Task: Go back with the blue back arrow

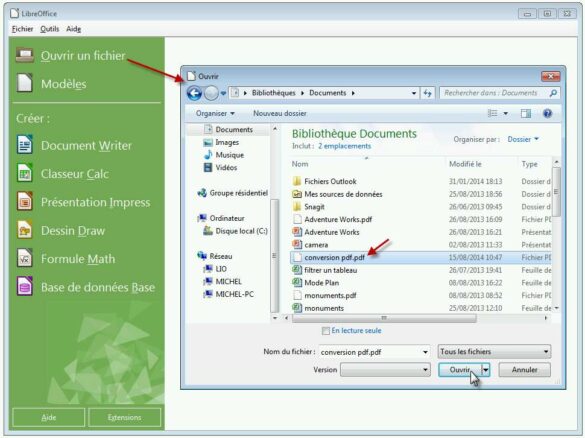Action: coord(194,93)
